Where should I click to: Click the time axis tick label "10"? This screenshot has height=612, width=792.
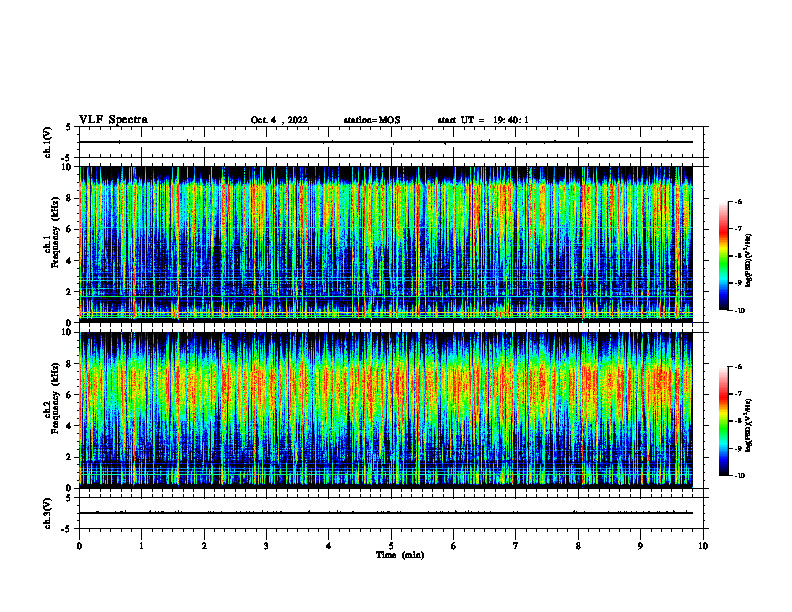pos(703,546)
